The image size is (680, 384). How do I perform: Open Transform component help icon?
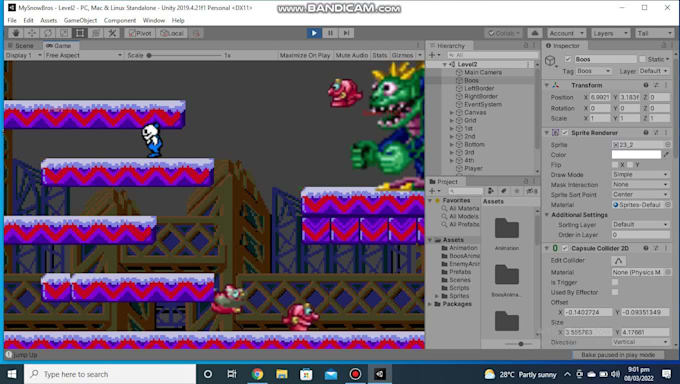646,85
